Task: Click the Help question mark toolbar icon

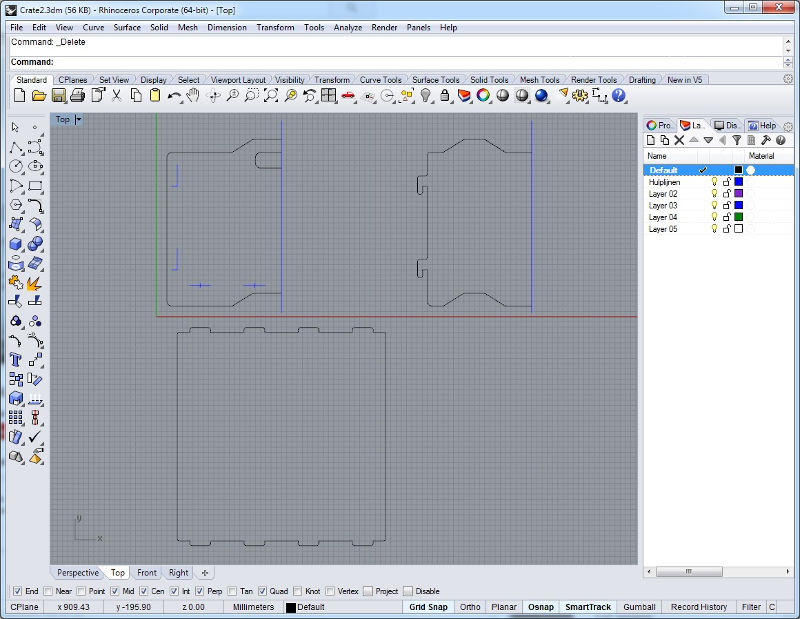Action: (x=618, y=95)
